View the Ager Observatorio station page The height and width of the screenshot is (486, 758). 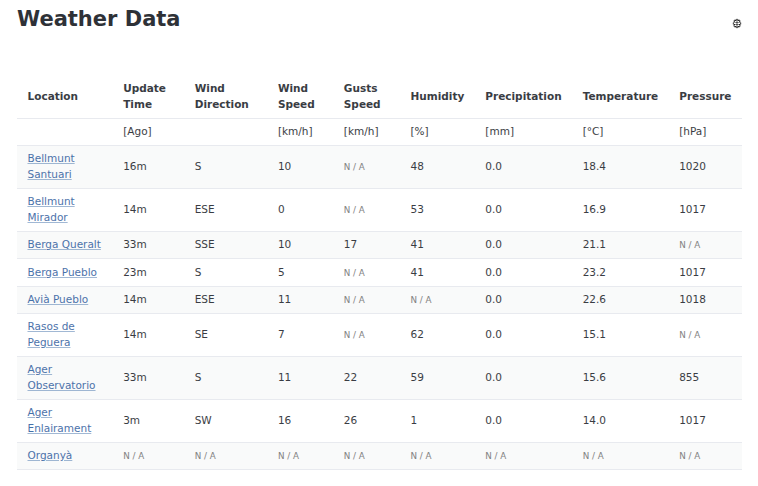coord(61,377)
